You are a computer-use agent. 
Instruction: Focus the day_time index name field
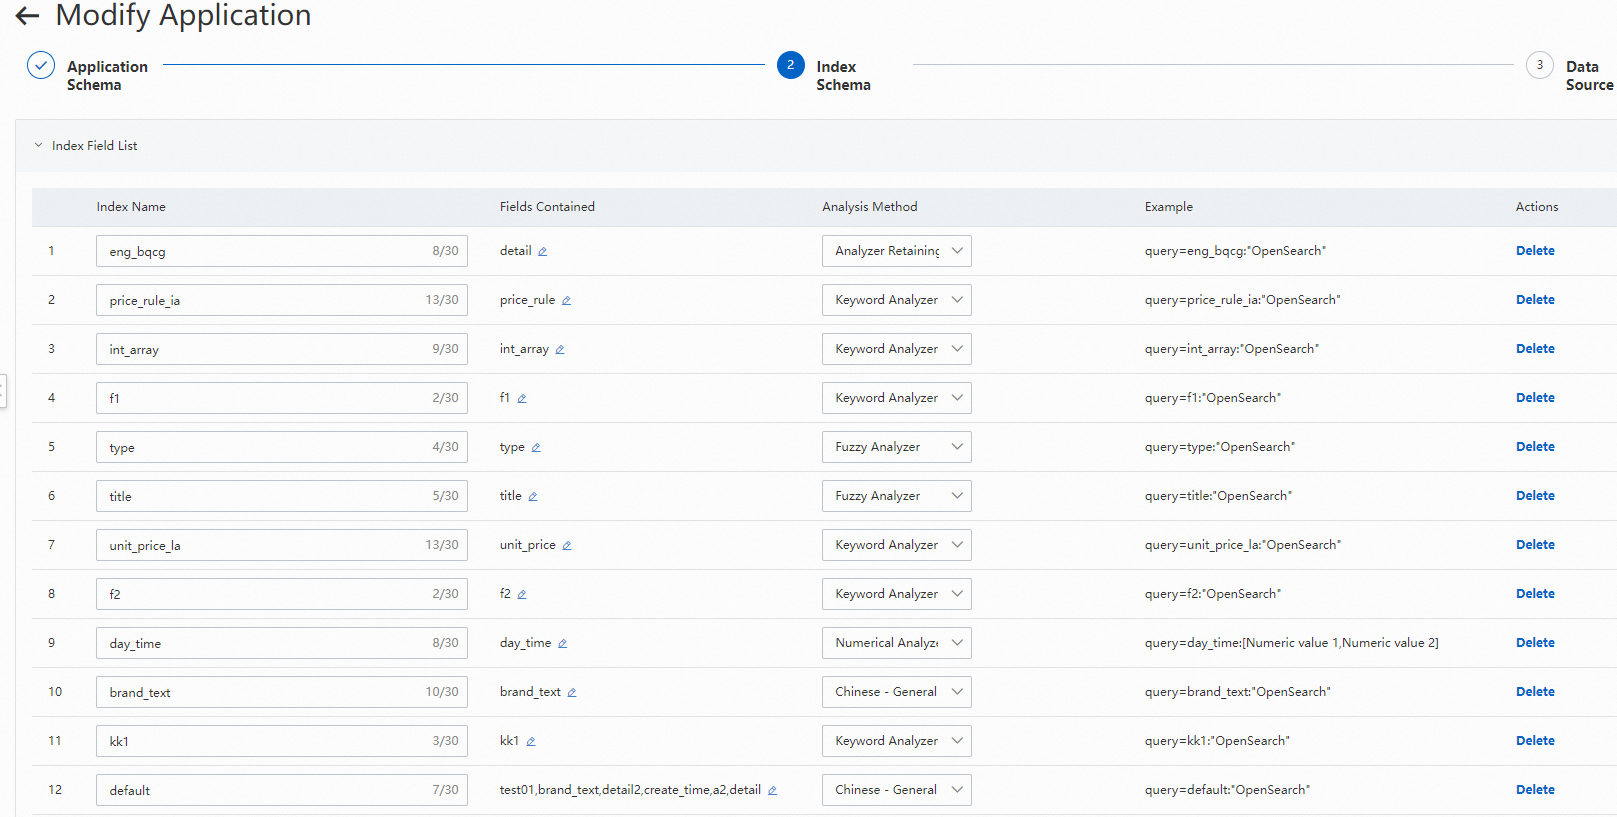point(282,643)
